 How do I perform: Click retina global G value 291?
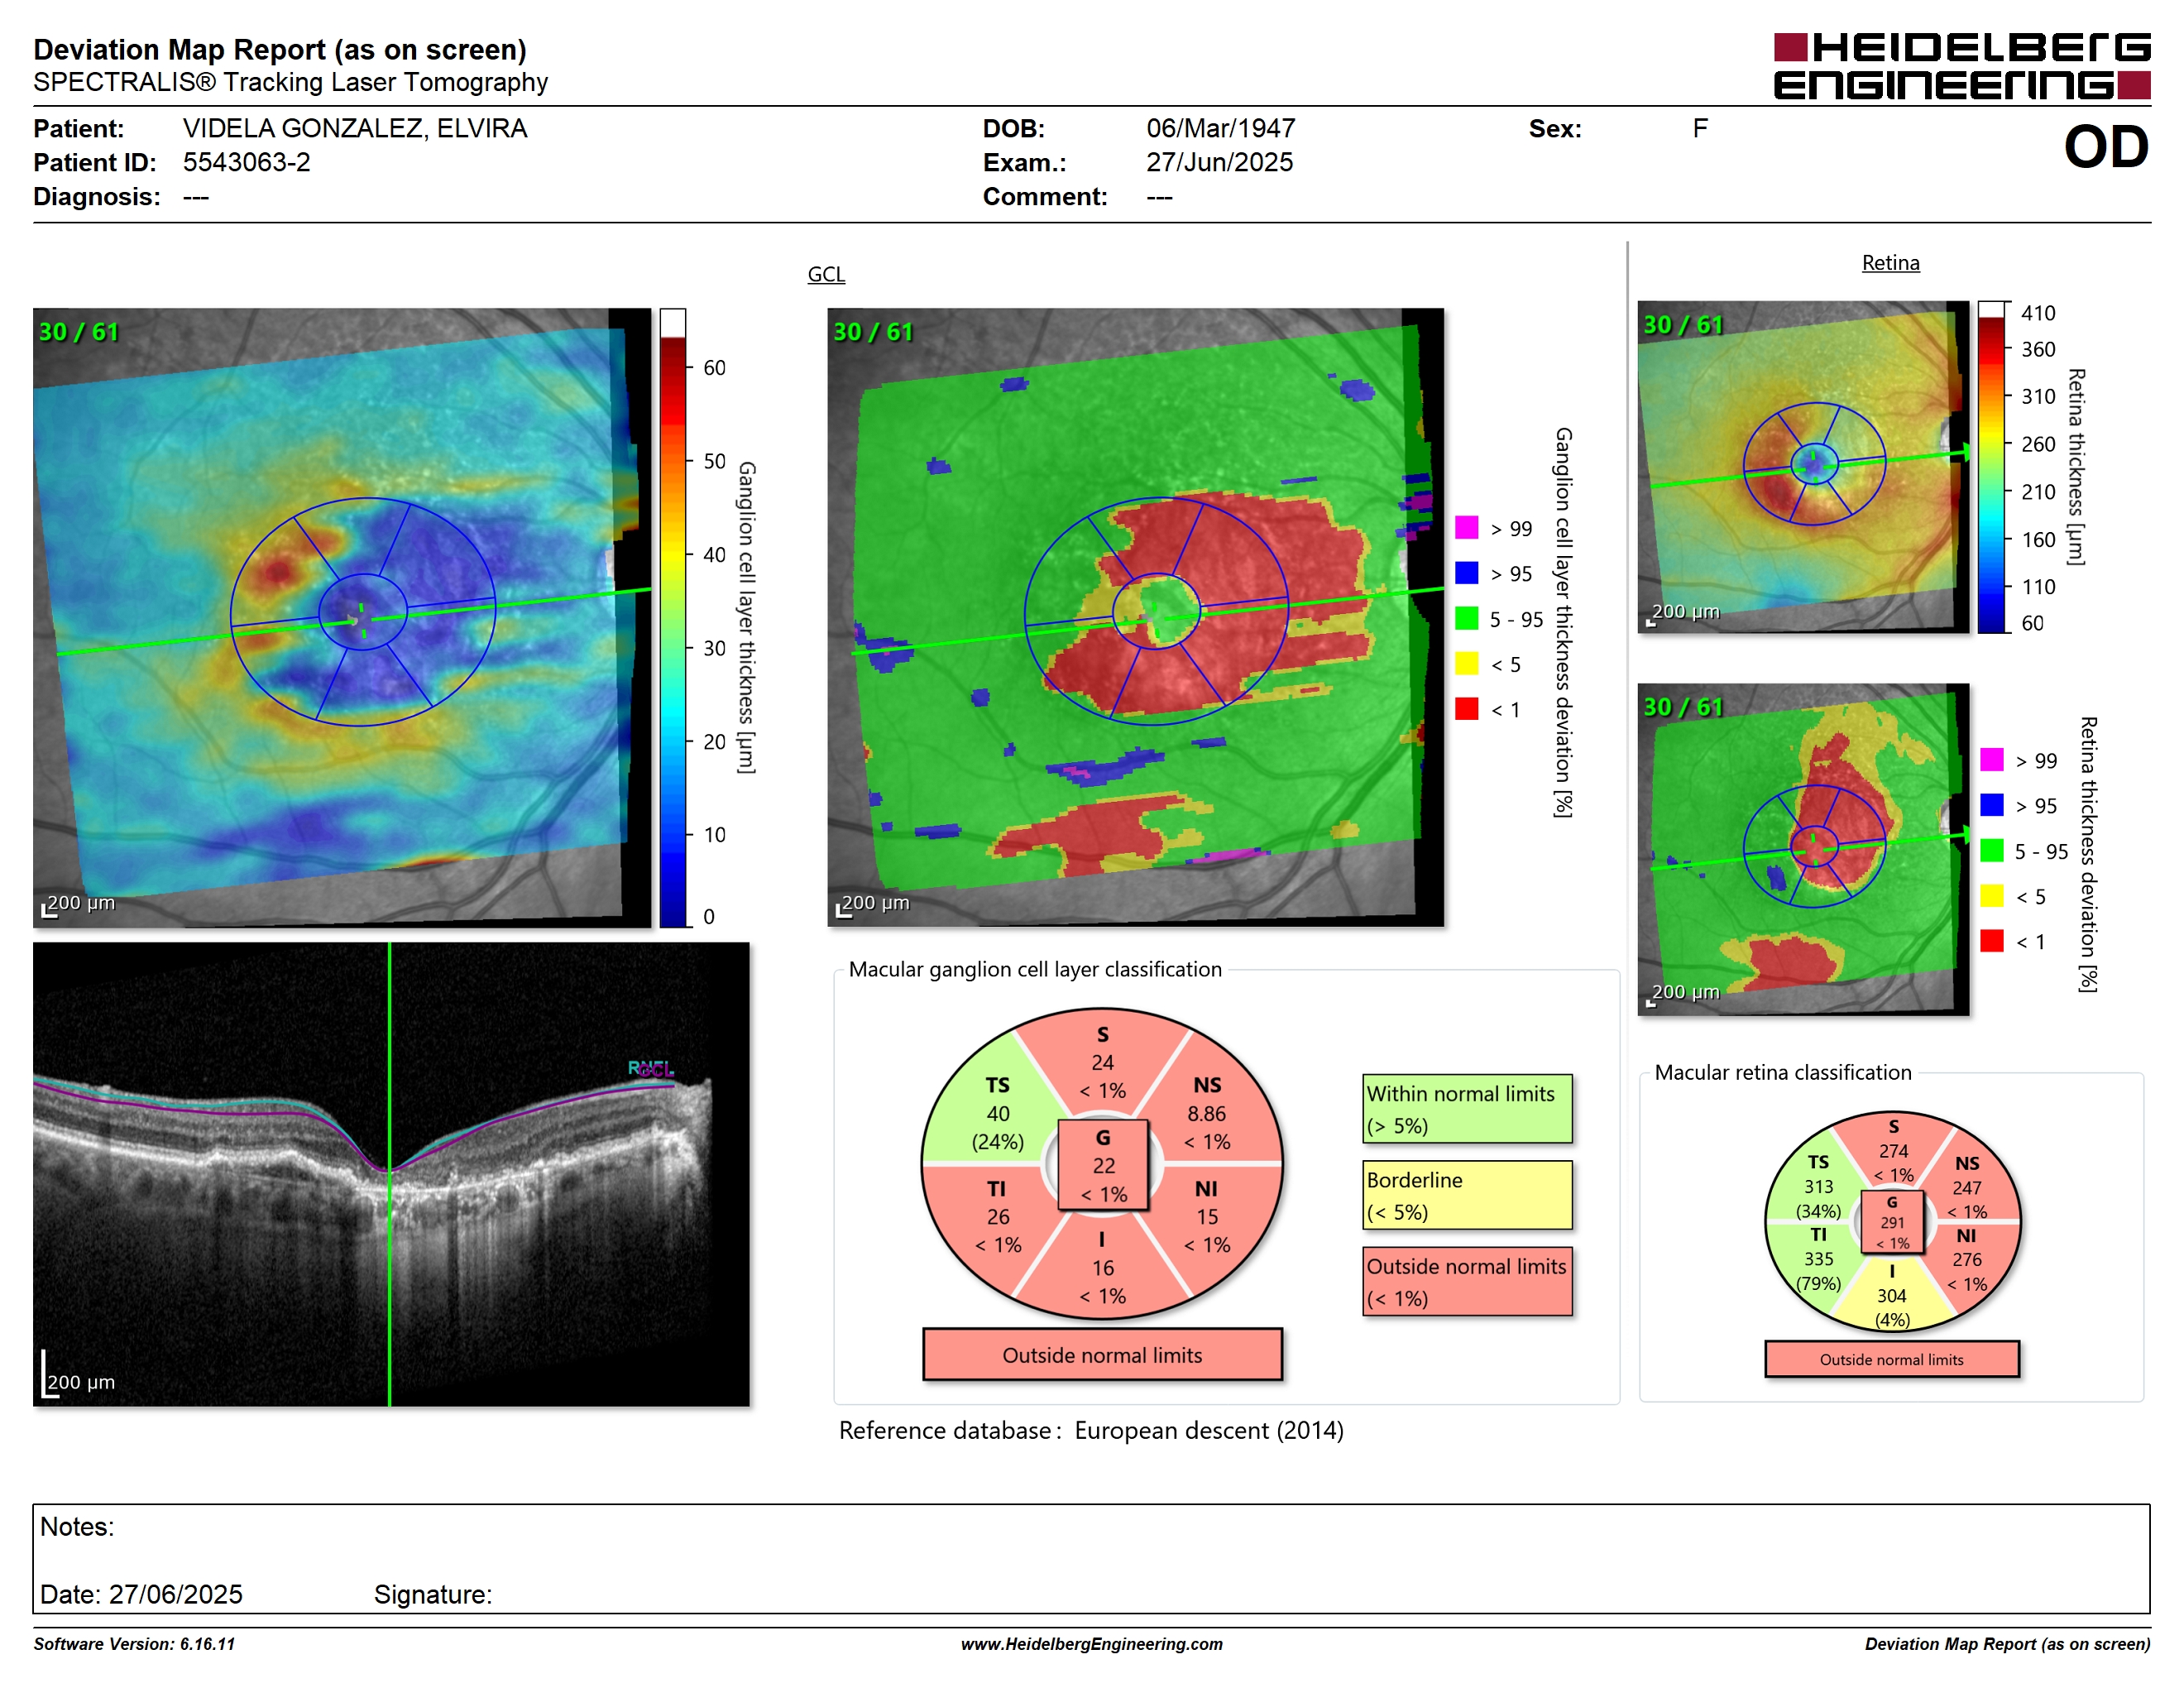pos(1892,1222)
